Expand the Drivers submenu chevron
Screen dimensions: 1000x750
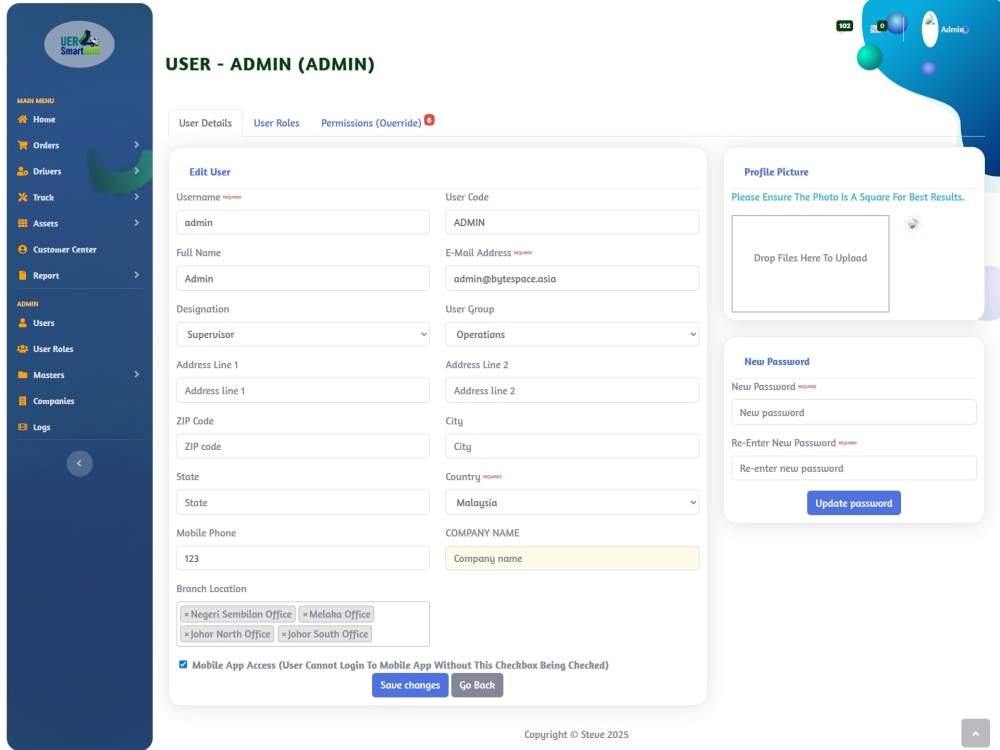point(136,171)
